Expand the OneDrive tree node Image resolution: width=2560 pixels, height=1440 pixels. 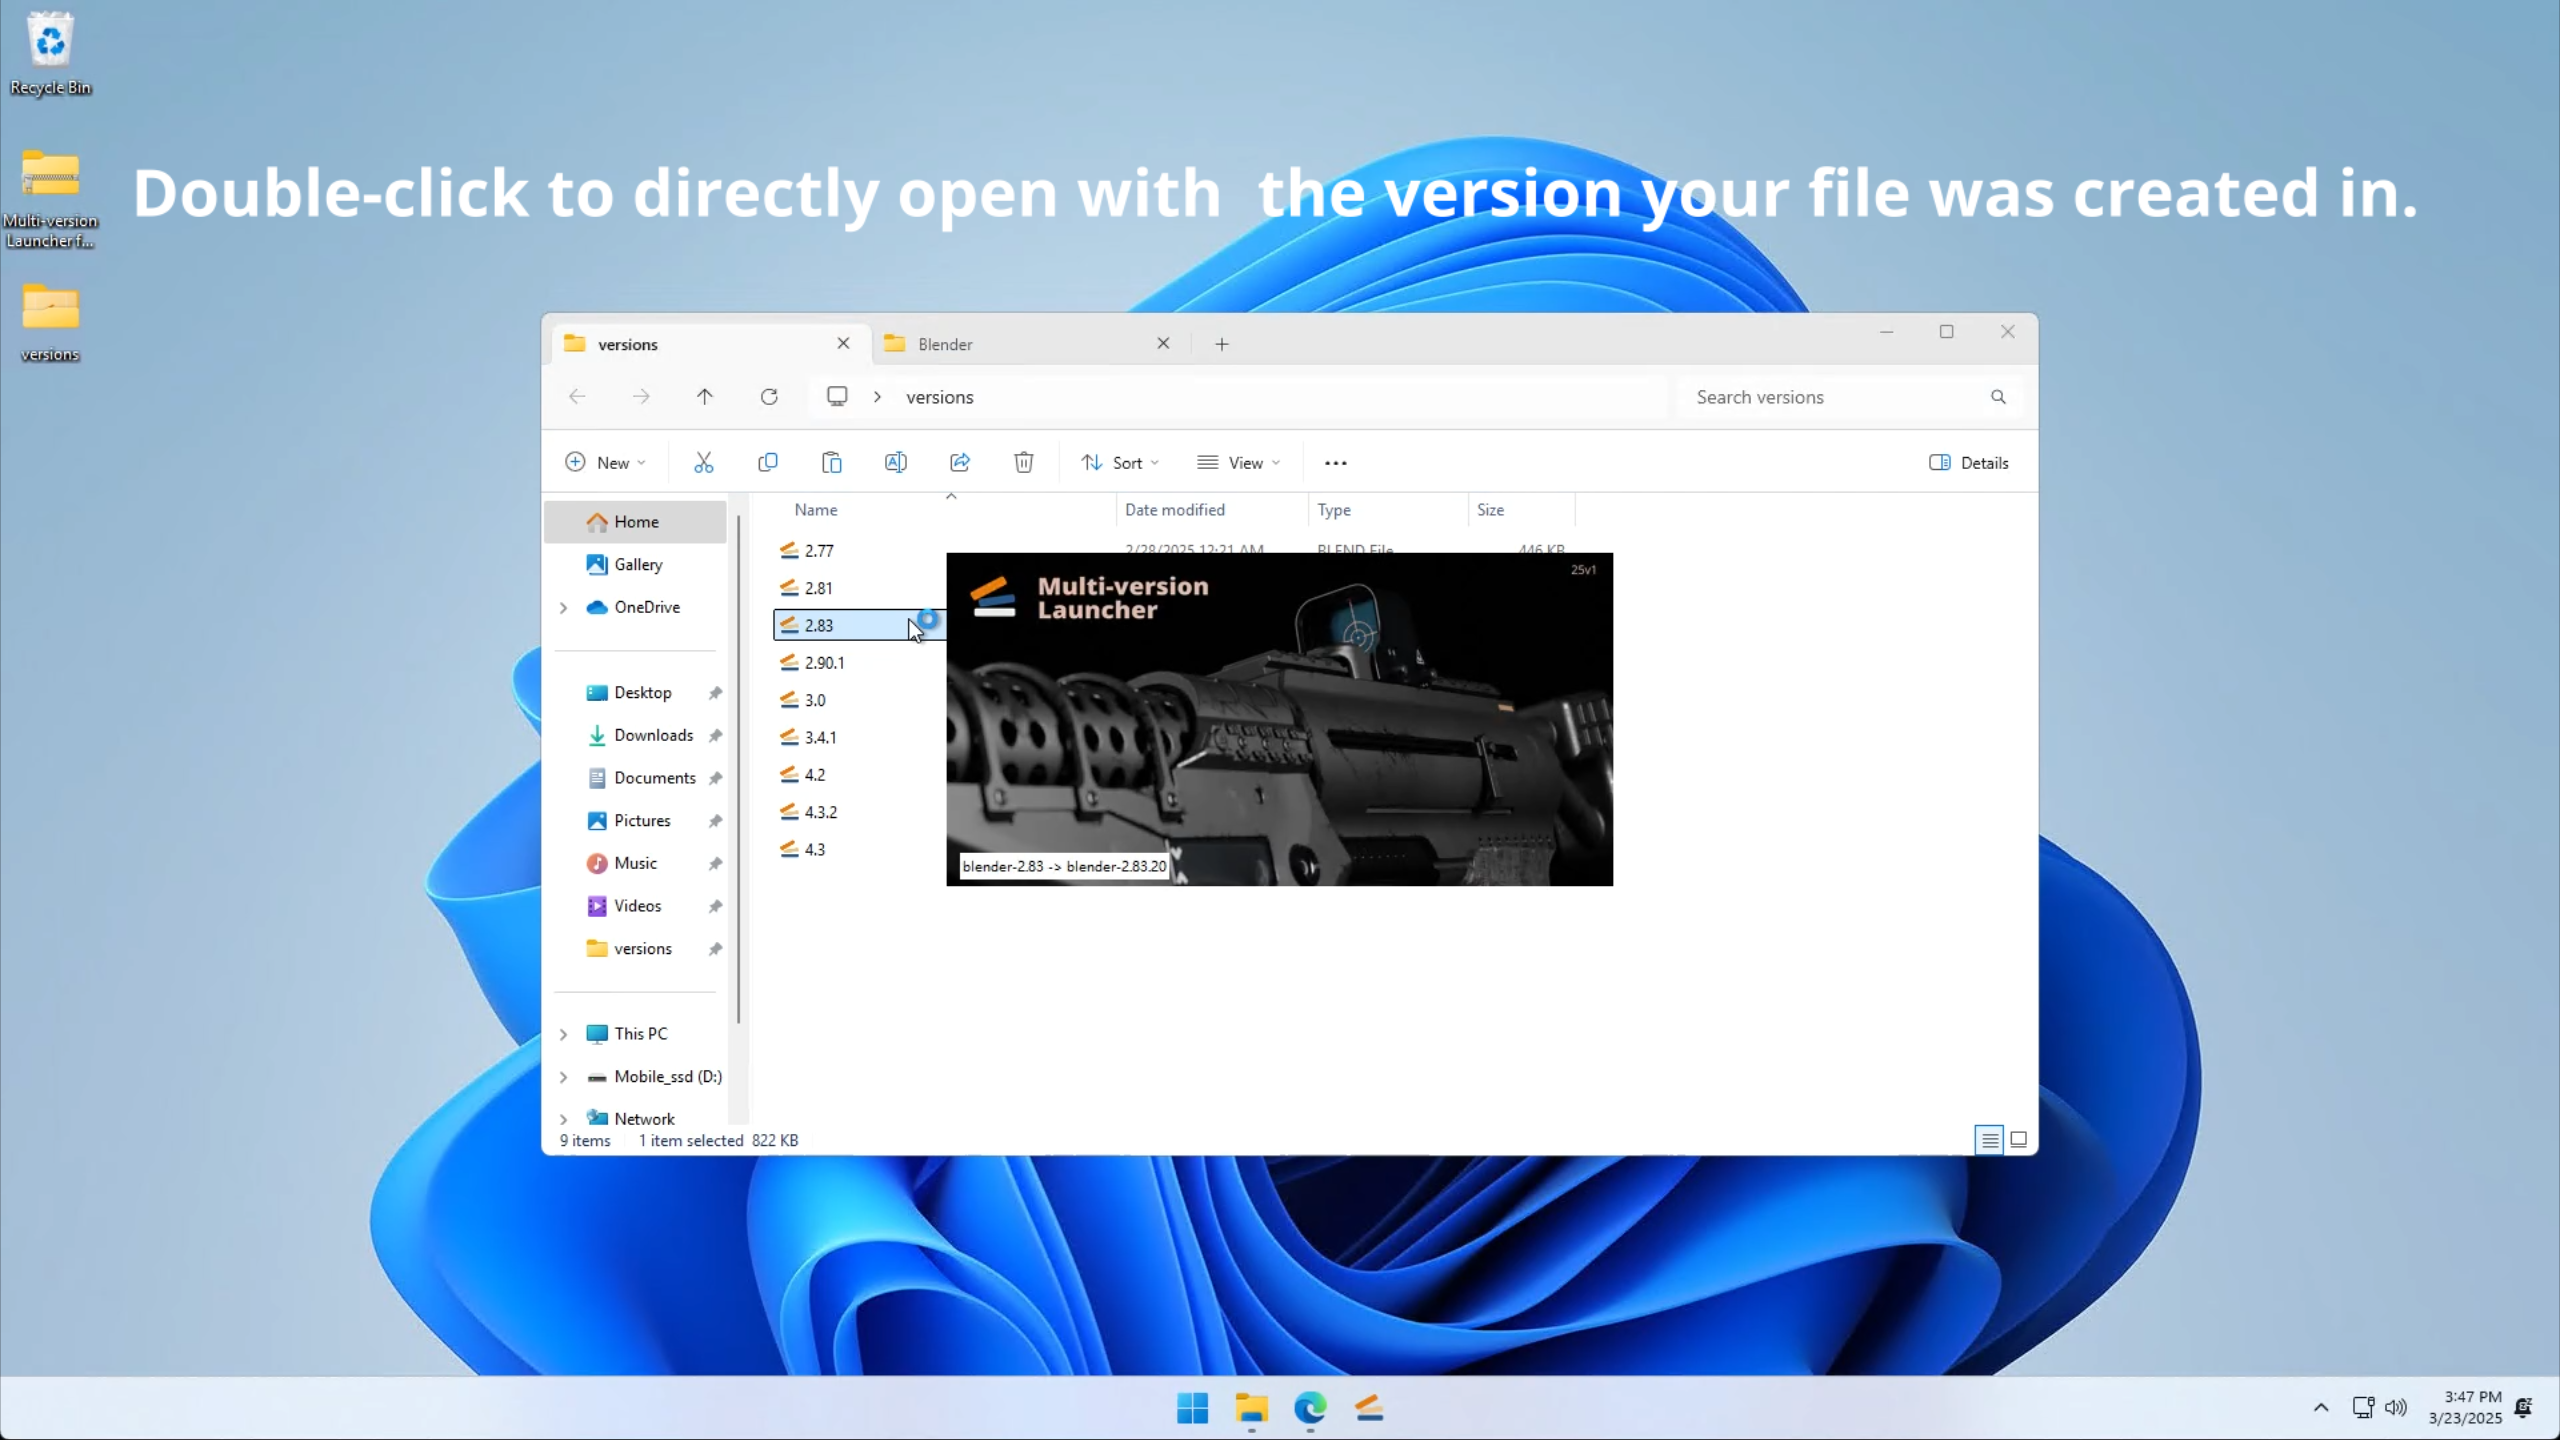click(x=563, y=608)
